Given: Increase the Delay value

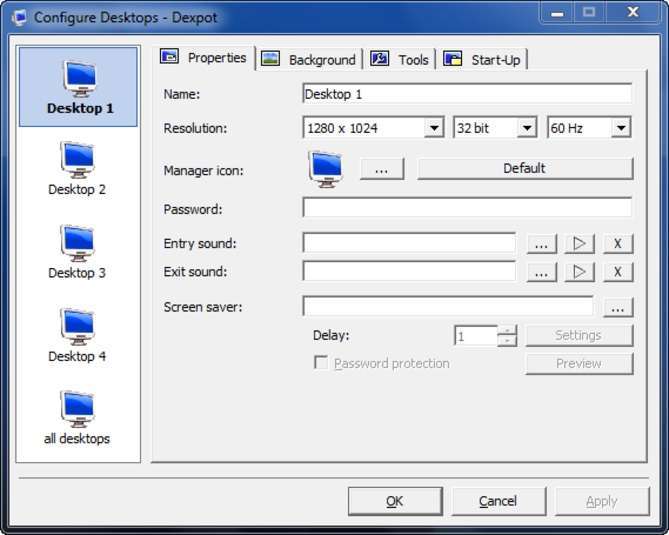Looking at the screenshot, I should [507, 330].
